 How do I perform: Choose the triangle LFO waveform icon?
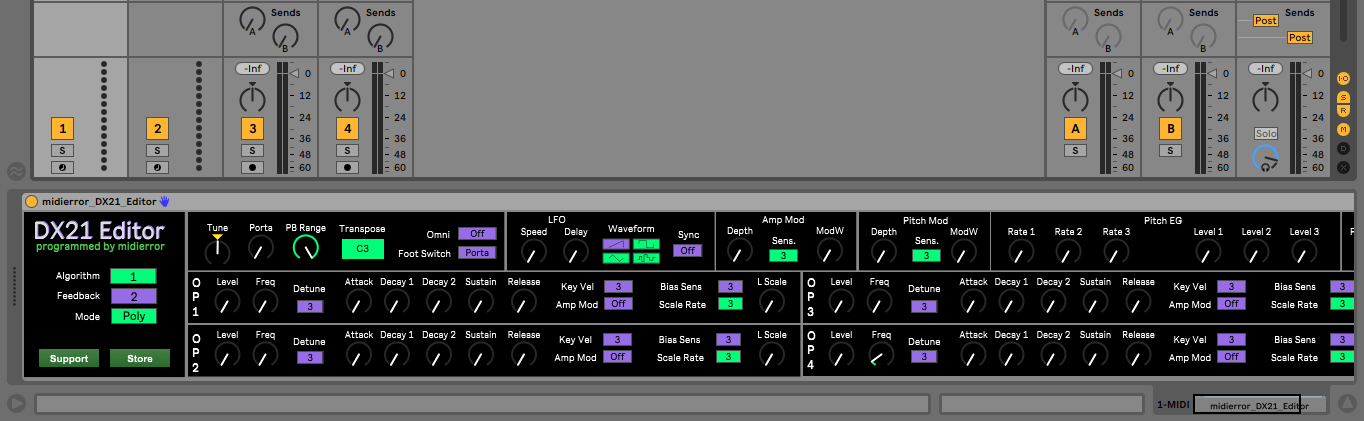tap(616, 258)
